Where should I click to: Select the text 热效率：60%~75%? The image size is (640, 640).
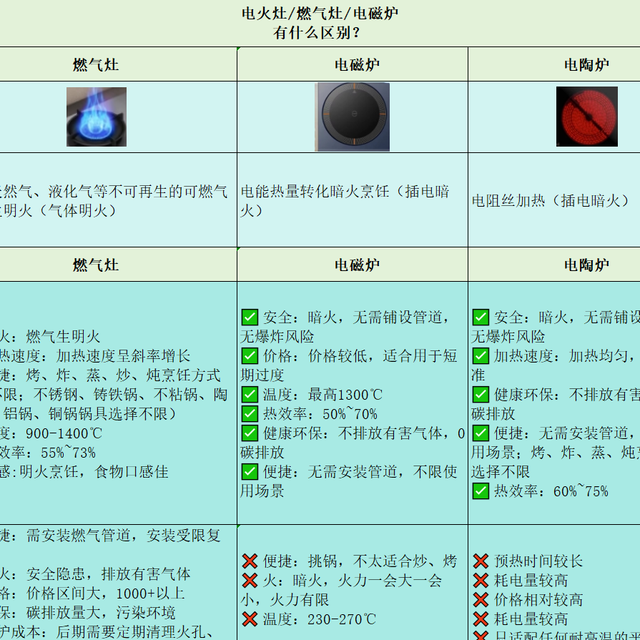(551, 491)
